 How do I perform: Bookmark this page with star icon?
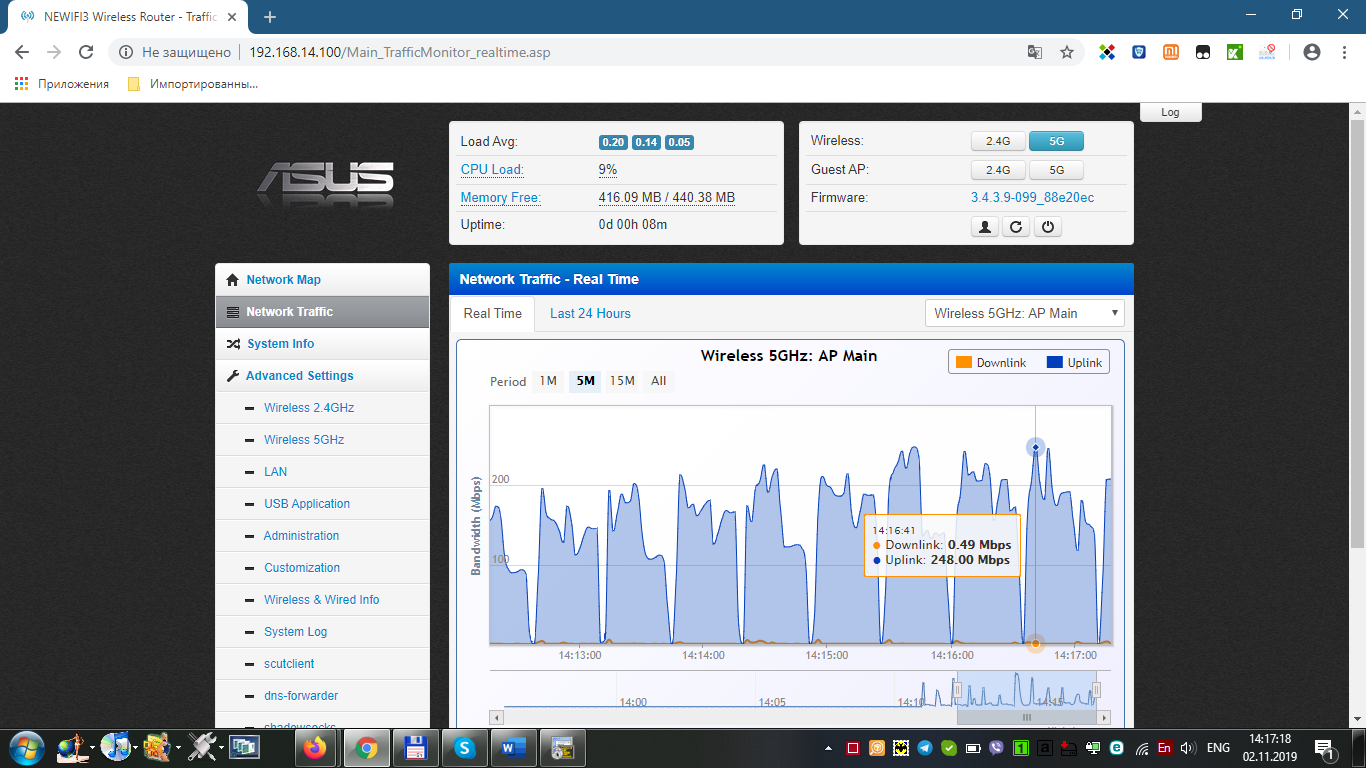coord(1067,52)
